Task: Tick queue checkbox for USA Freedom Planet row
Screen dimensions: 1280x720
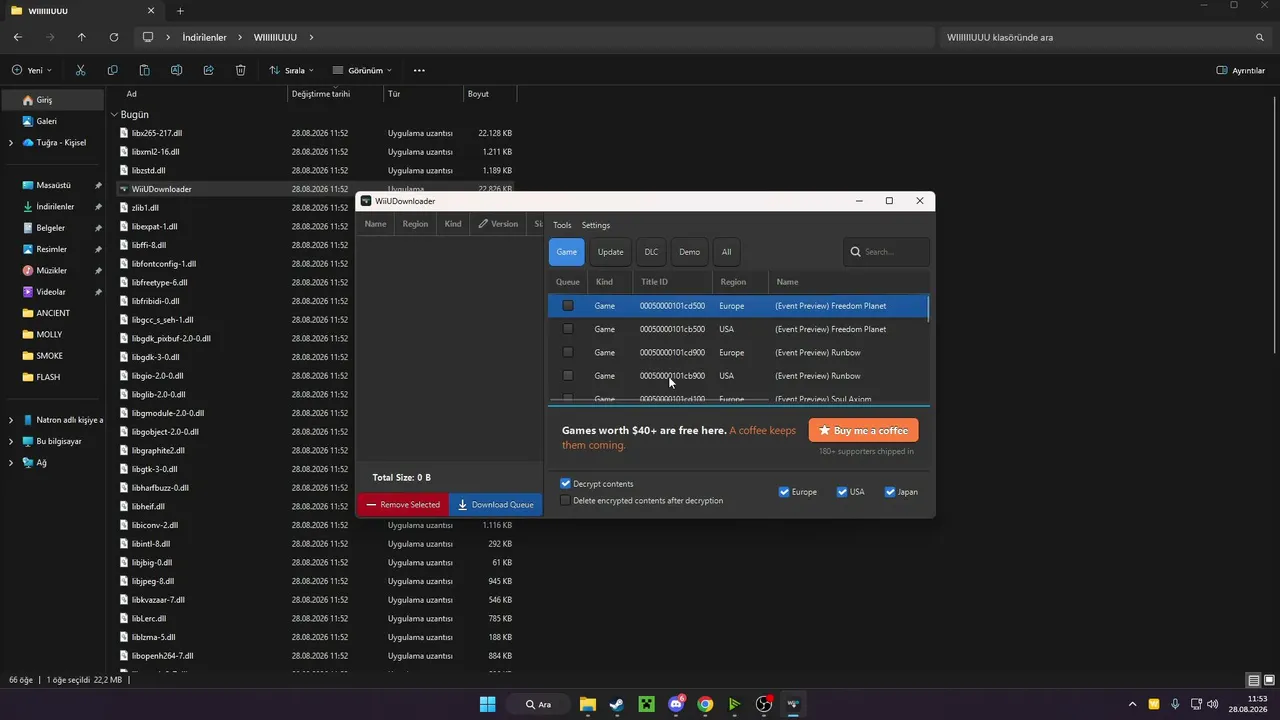Action: pos(568,329)
